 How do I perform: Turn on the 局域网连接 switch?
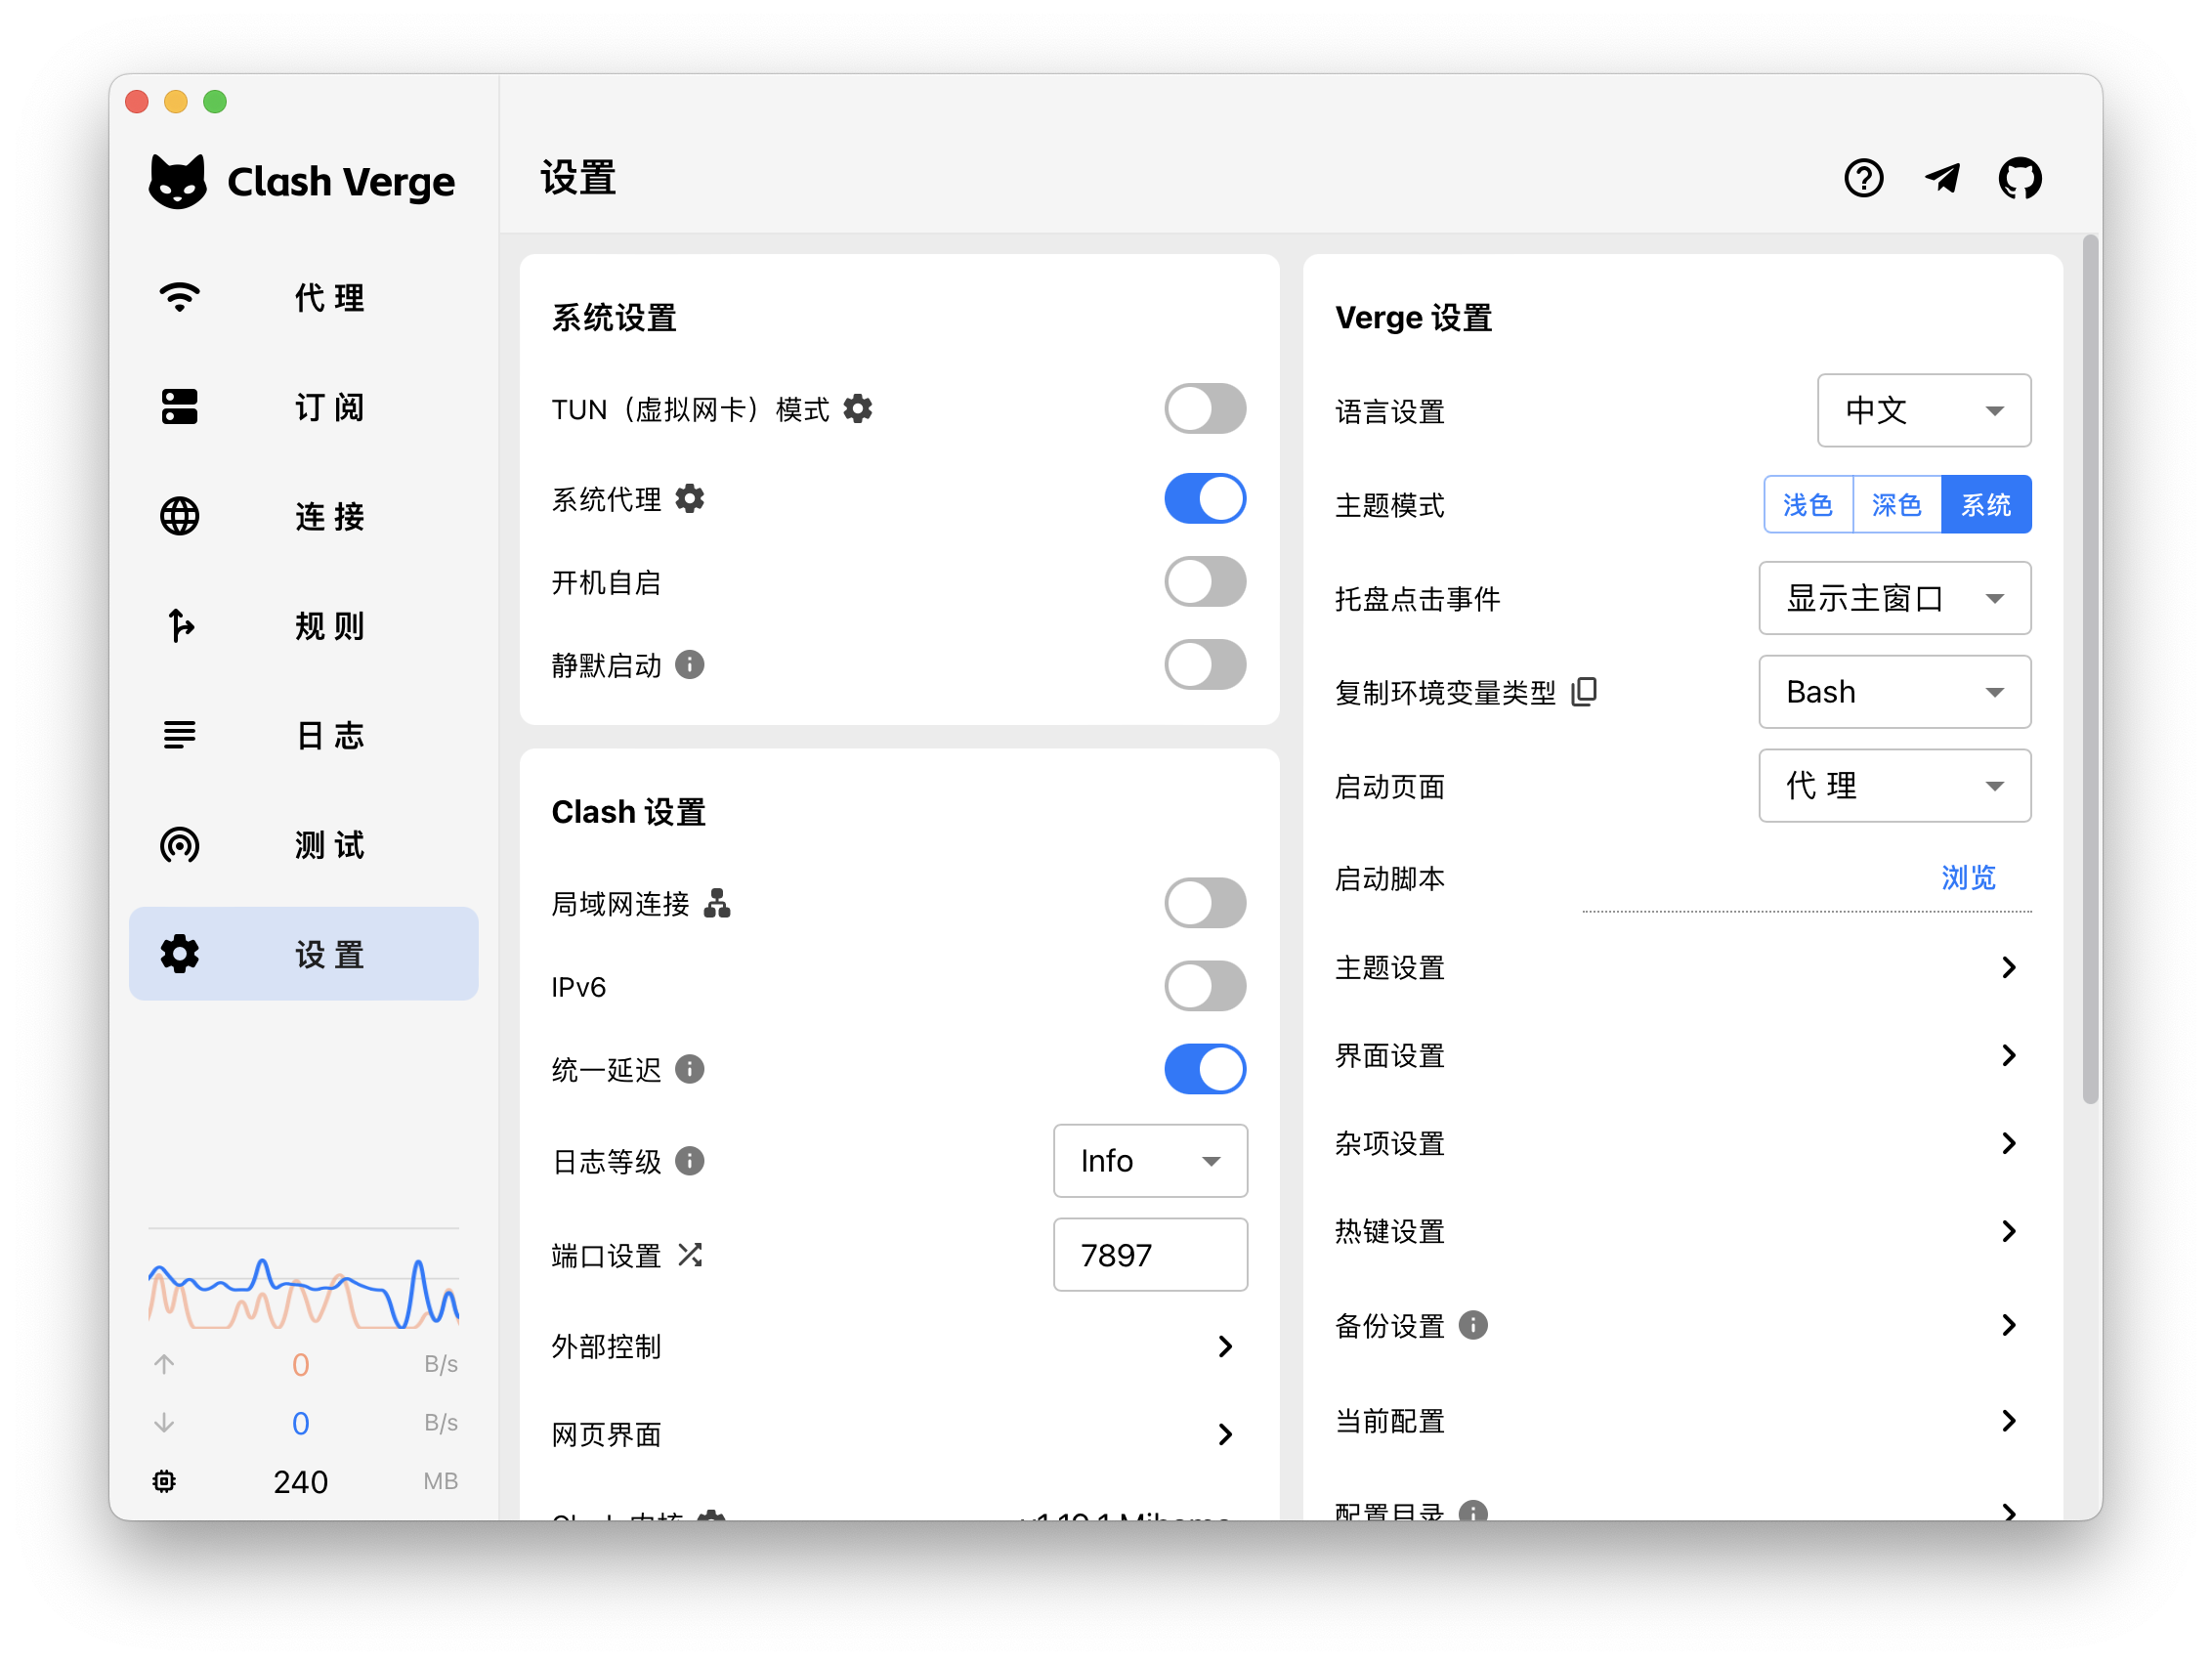tap(1205, 903)
